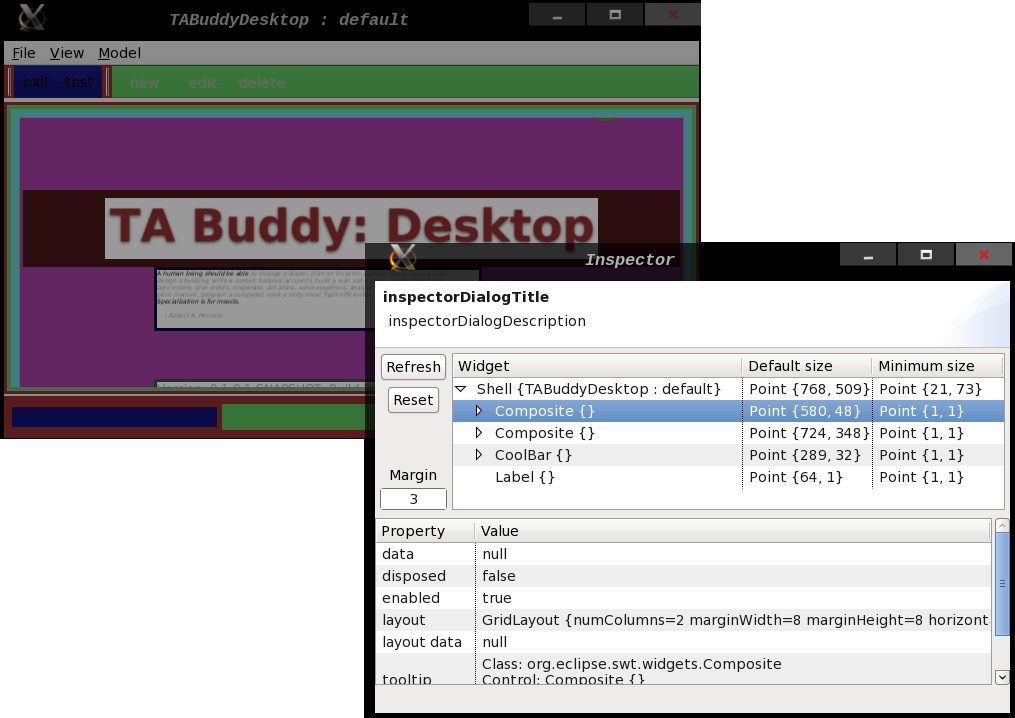The height and width of the screenshot is (718, 1015).
Task: Expand the second Composite {} tree node
Action: [x=479, y=433]
